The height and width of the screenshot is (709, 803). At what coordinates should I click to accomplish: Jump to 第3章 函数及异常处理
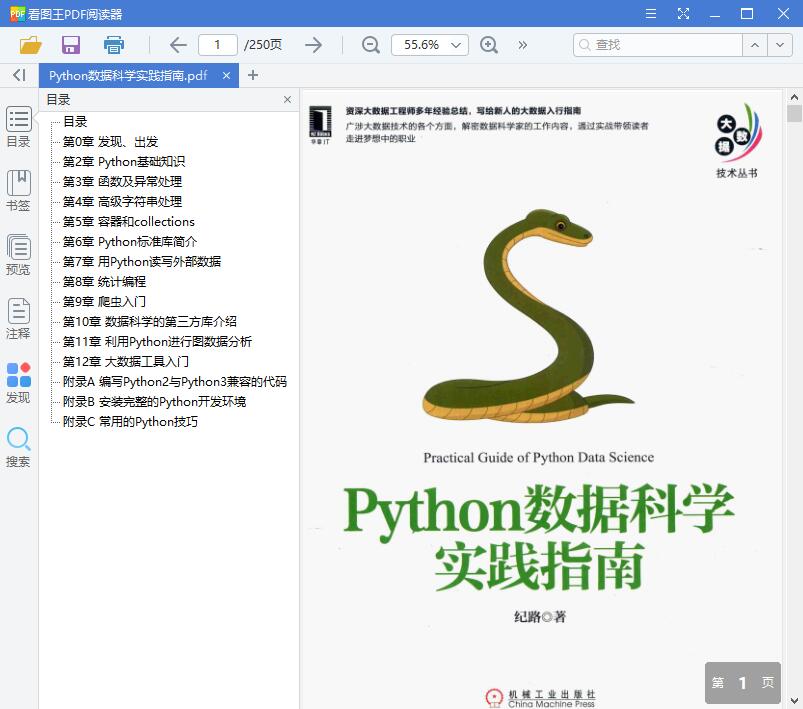click(122, 181)
